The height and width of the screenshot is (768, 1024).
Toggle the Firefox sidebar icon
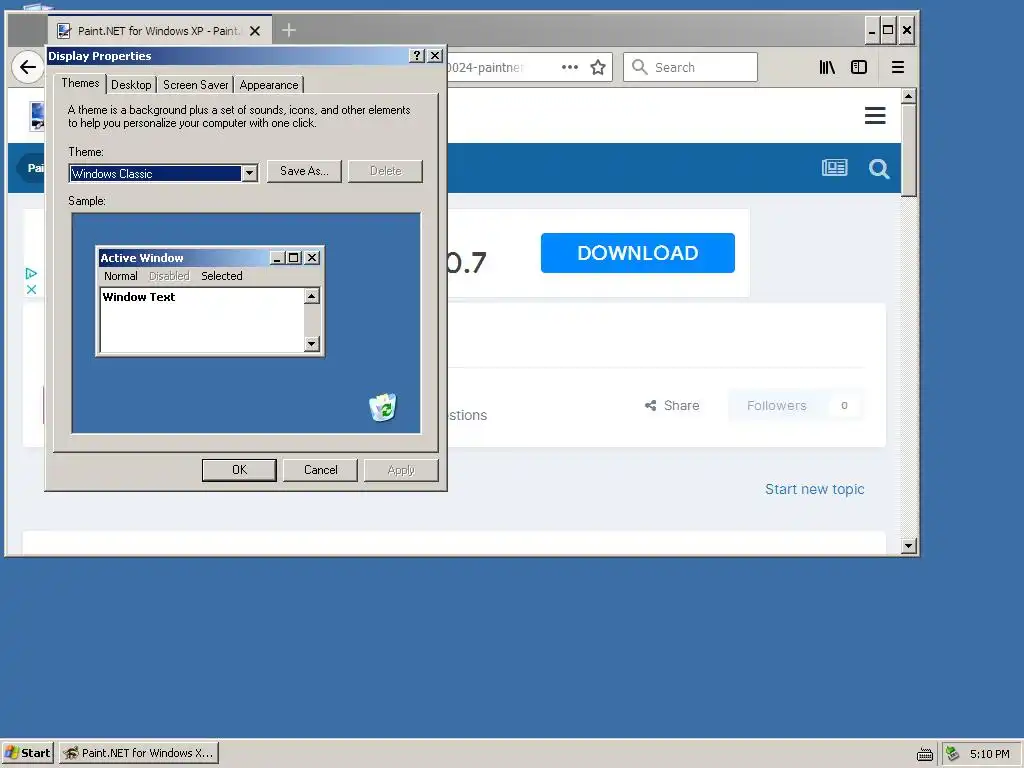[x=859, y=67]
